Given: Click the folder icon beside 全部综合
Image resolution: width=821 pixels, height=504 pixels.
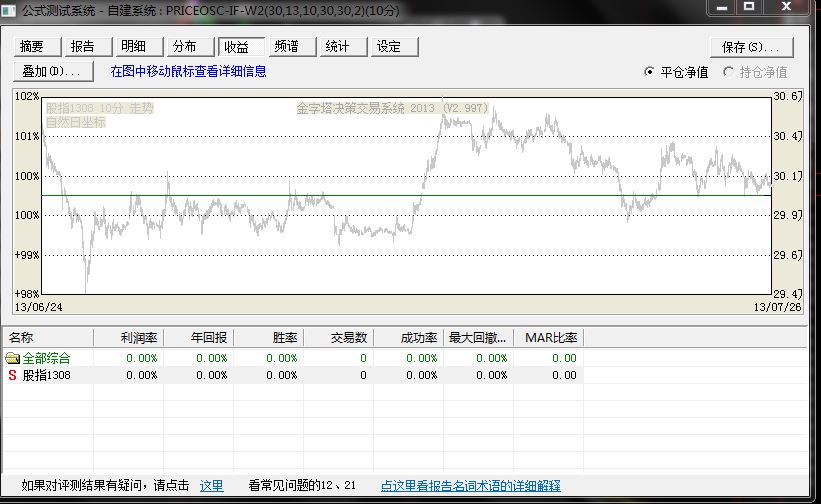Looking at the screenshot, I should (12, 358).
